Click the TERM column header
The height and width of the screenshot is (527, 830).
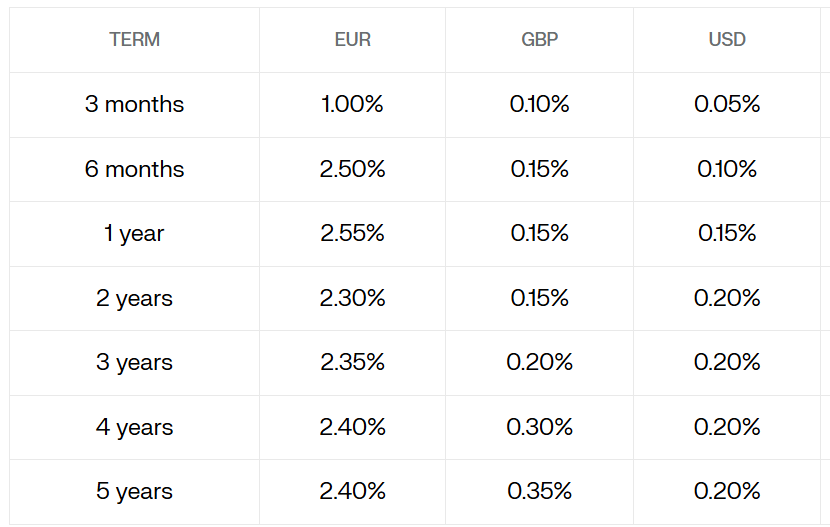[x=135, y=40]
